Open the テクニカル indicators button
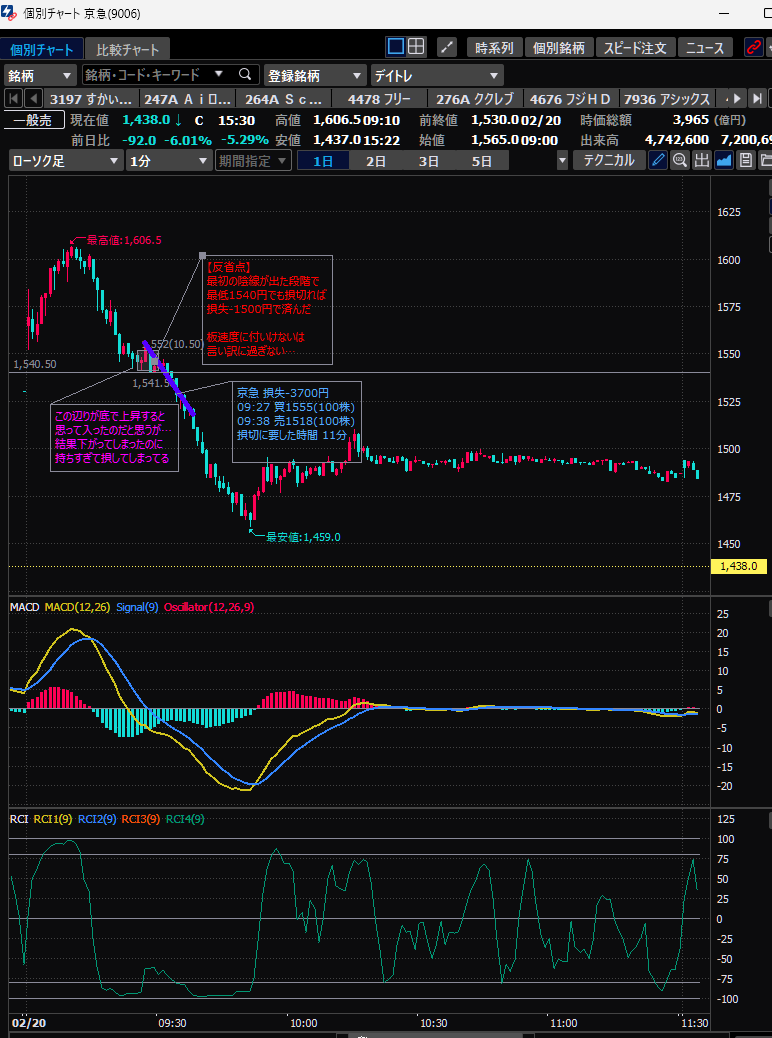772x1038 pixels. (608, 160)
